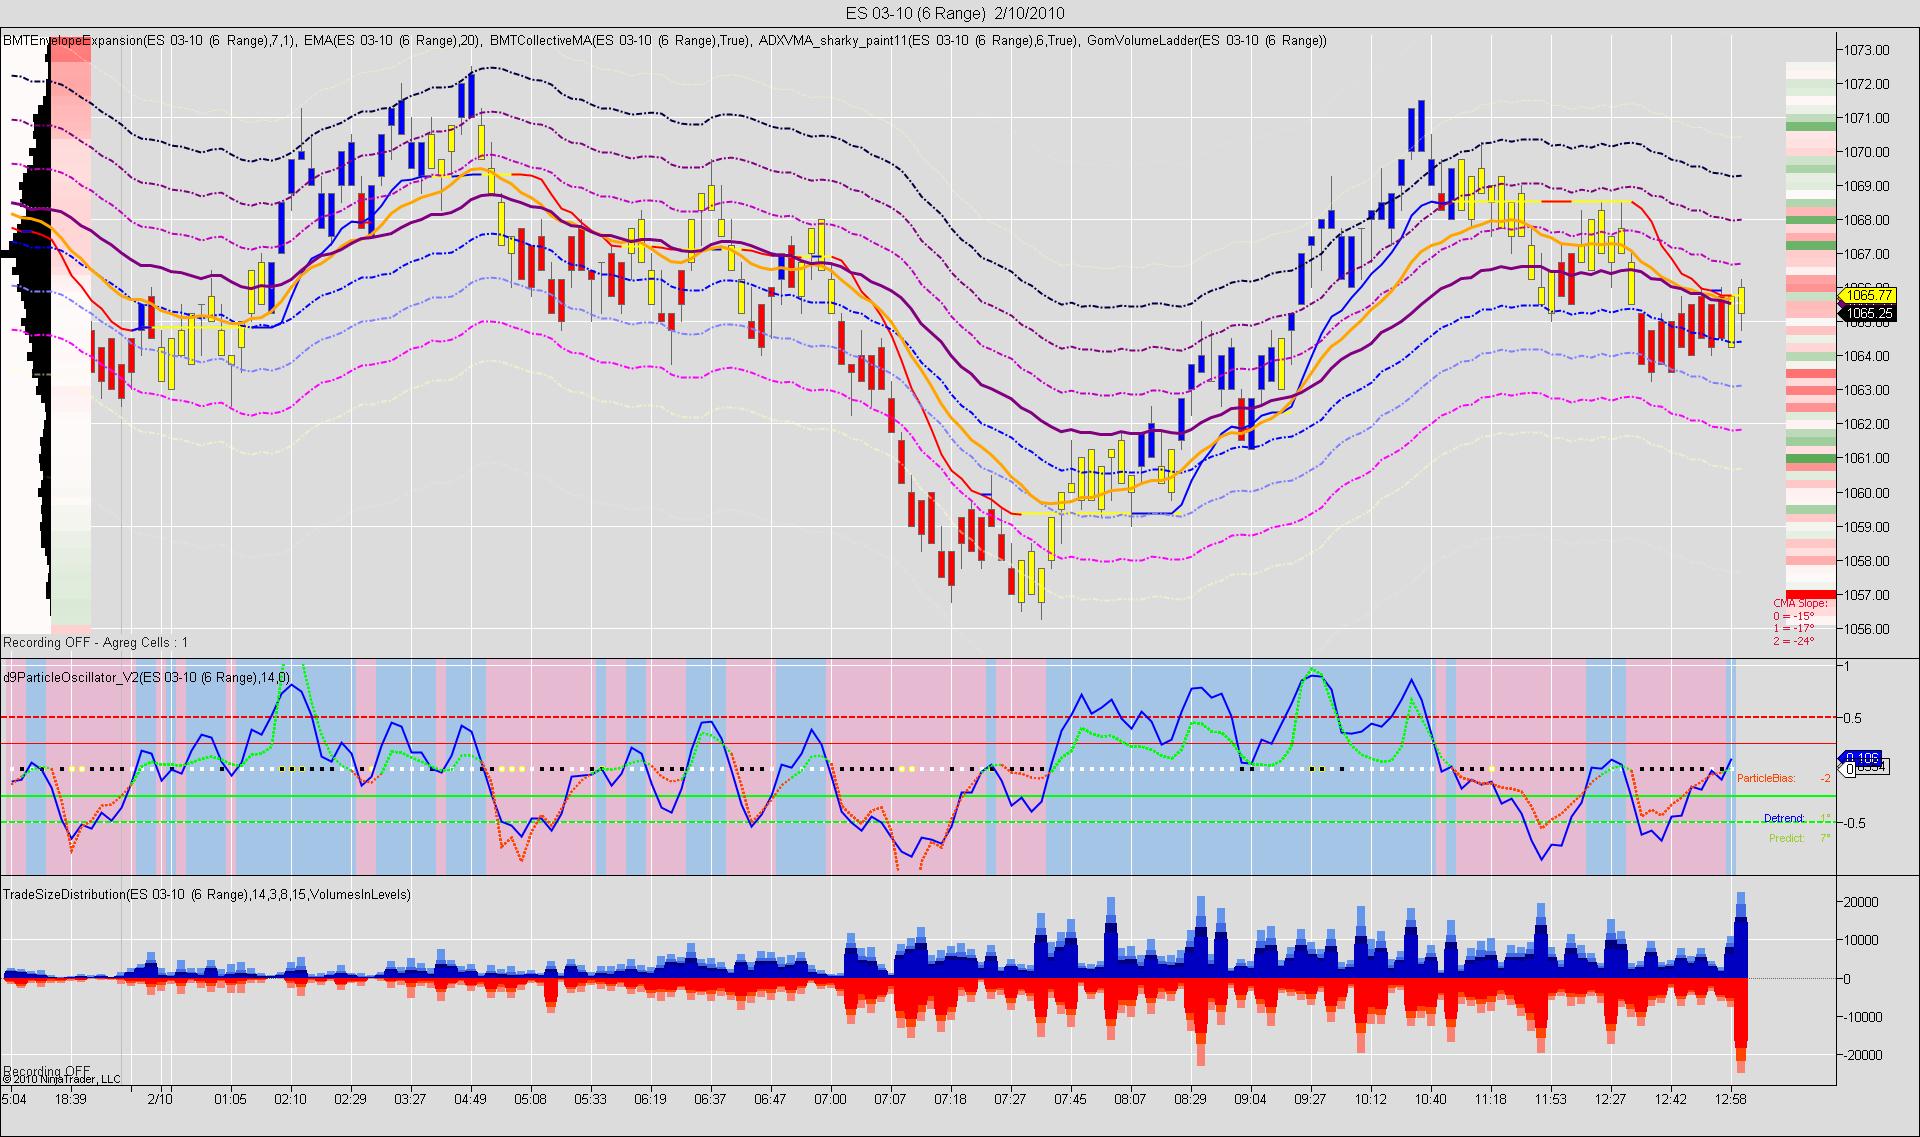Click the 1068.00 price axis label
The width and height of the screenshot is (1920, 1137).
[x=1866, y=220]
